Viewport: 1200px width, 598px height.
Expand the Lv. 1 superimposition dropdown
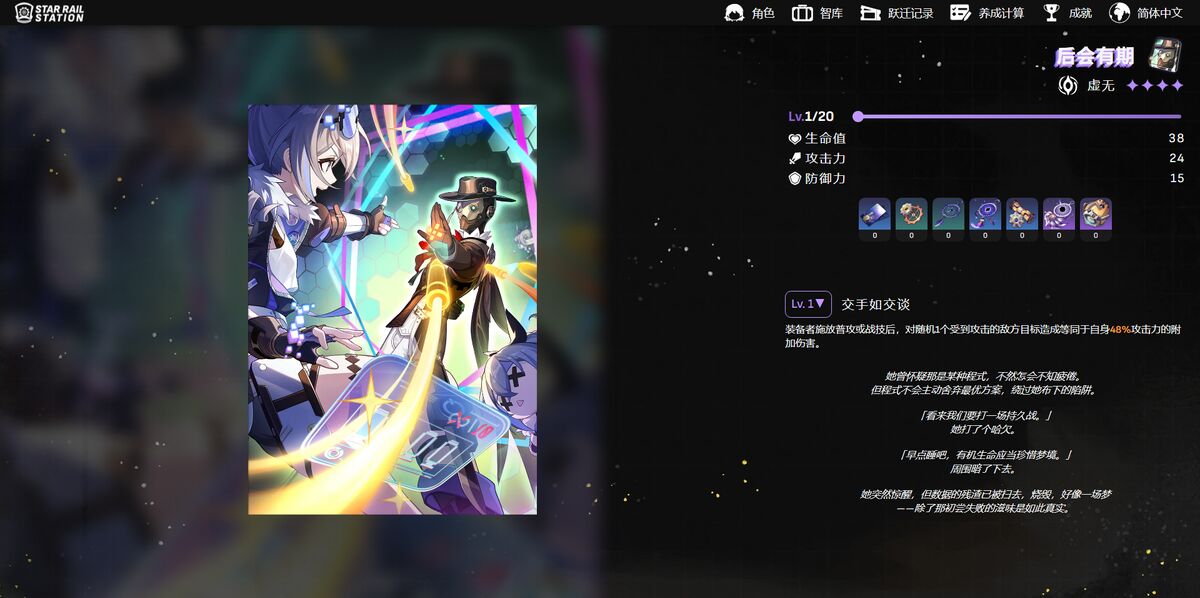click(x=808, y=304)
